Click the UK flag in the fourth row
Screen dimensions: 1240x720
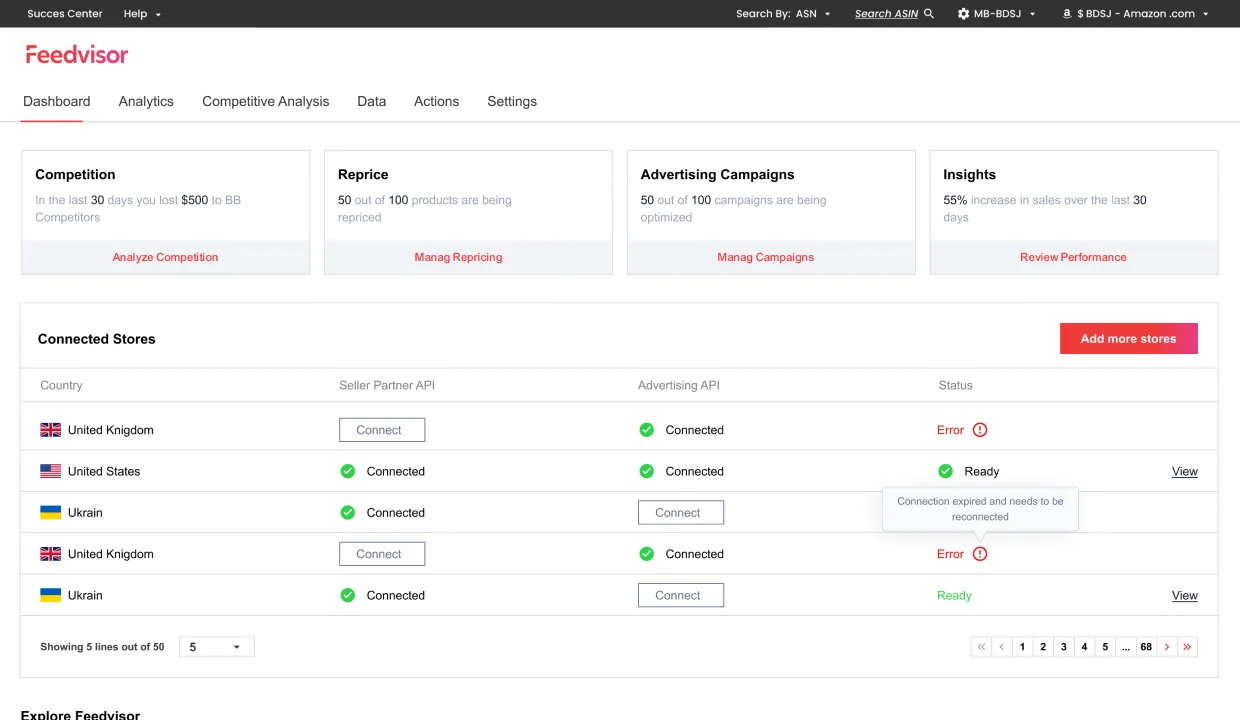(50, 554)
